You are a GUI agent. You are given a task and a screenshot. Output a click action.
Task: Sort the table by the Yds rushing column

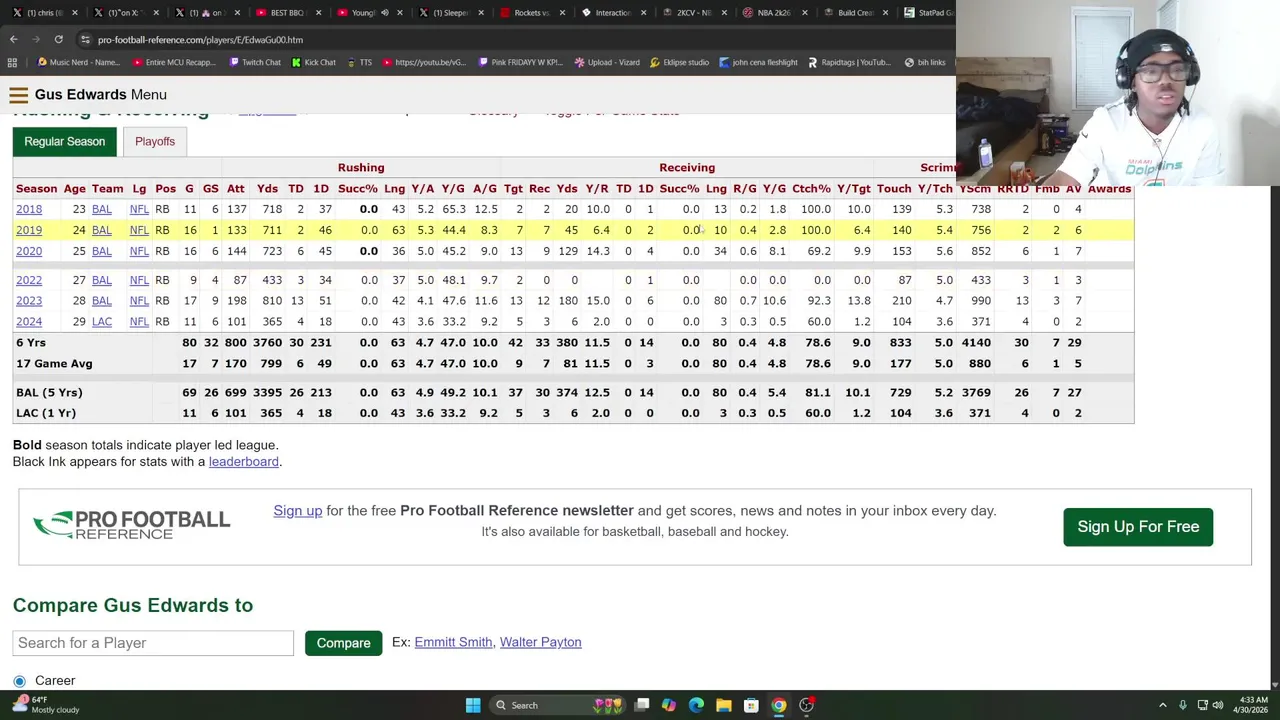pyautogui.click(x=267, y=189)
